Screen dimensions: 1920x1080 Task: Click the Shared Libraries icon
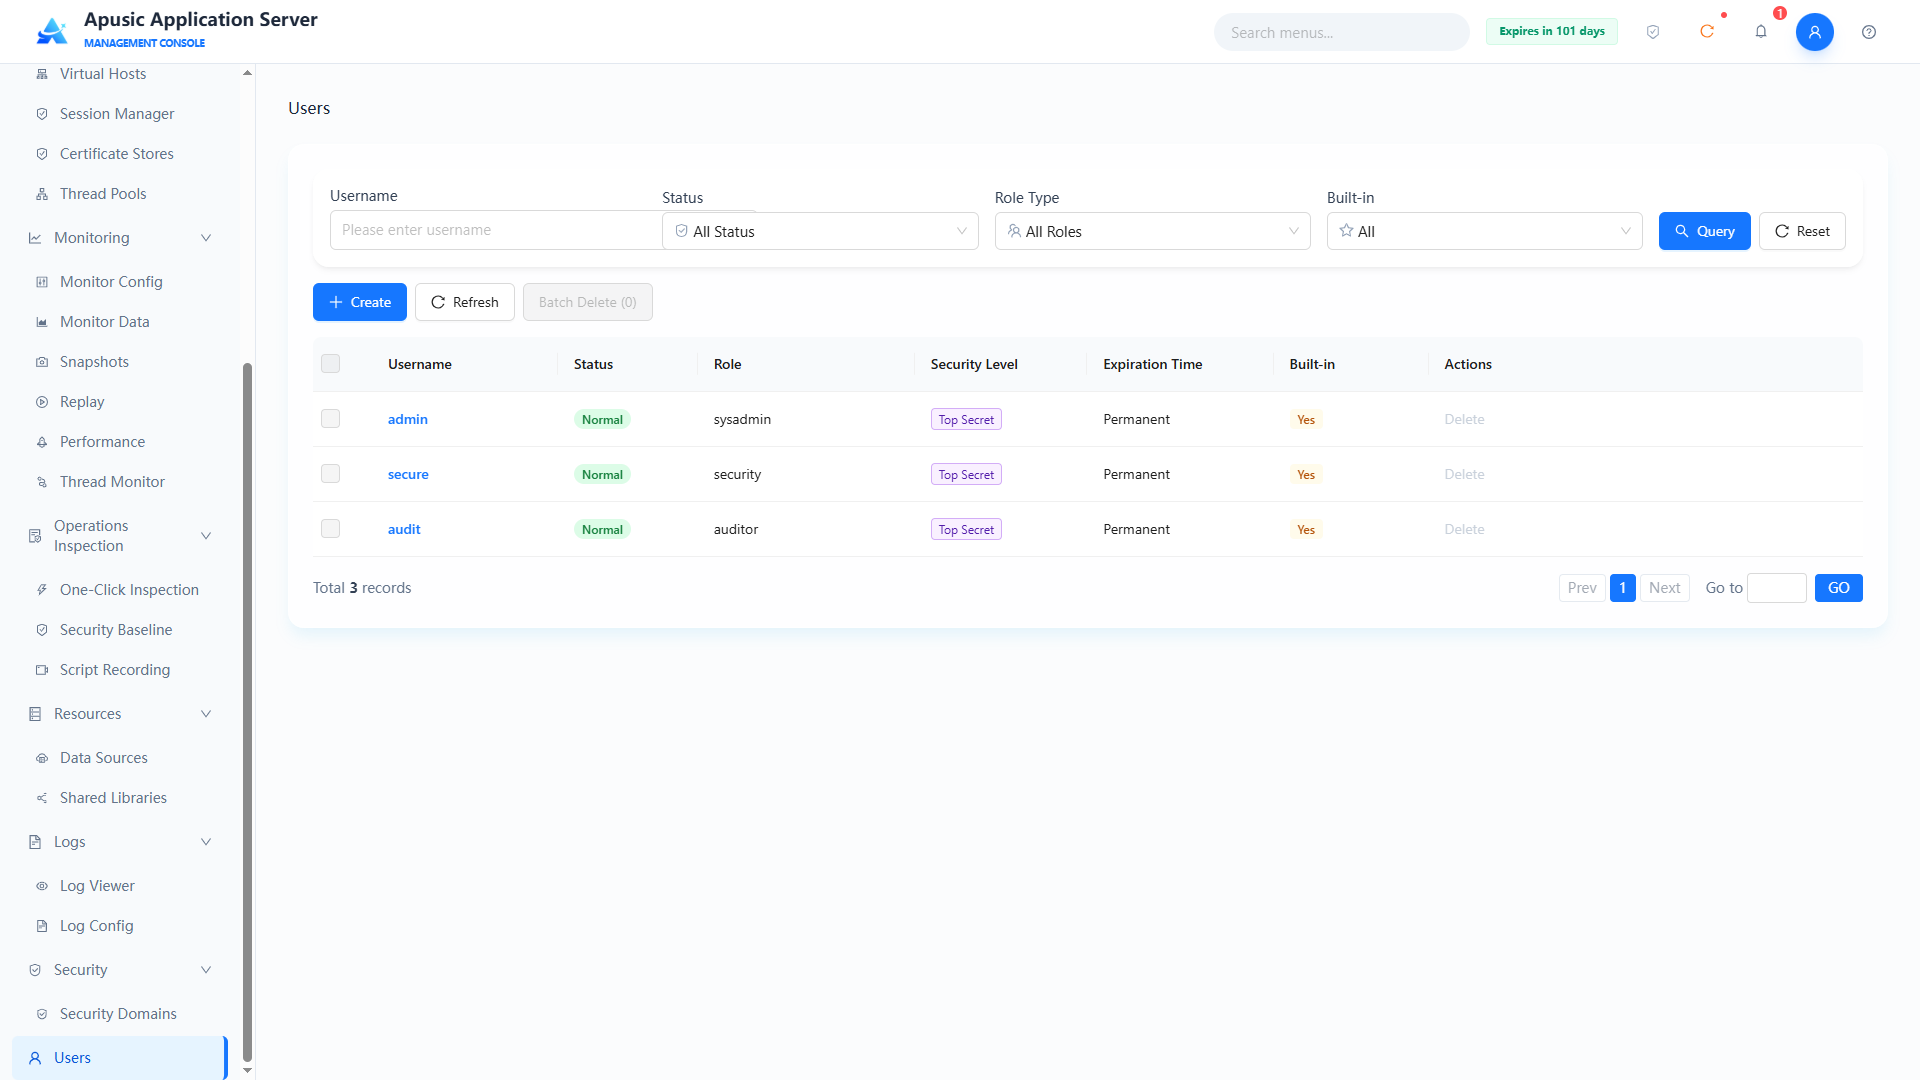click(42, 798)
